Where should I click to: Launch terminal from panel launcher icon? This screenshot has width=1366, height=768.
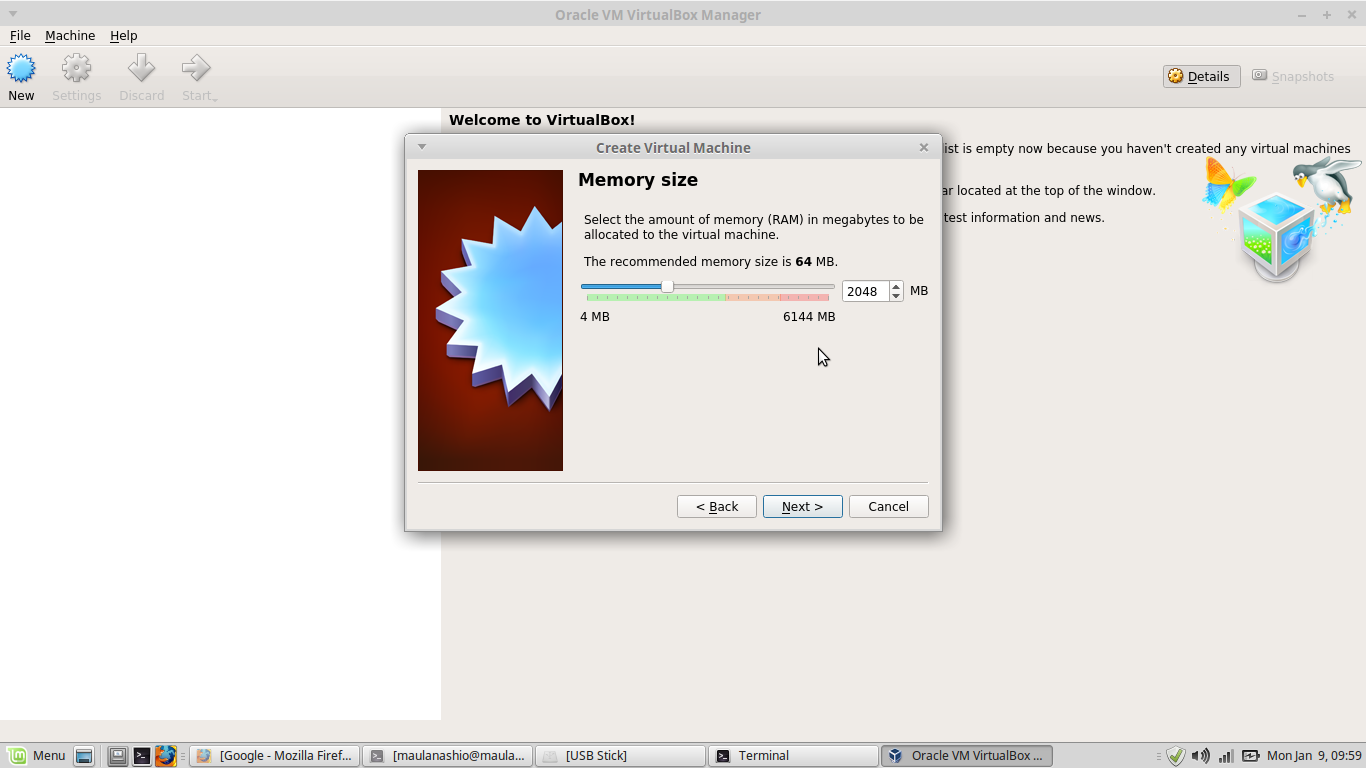click(142, 756)
